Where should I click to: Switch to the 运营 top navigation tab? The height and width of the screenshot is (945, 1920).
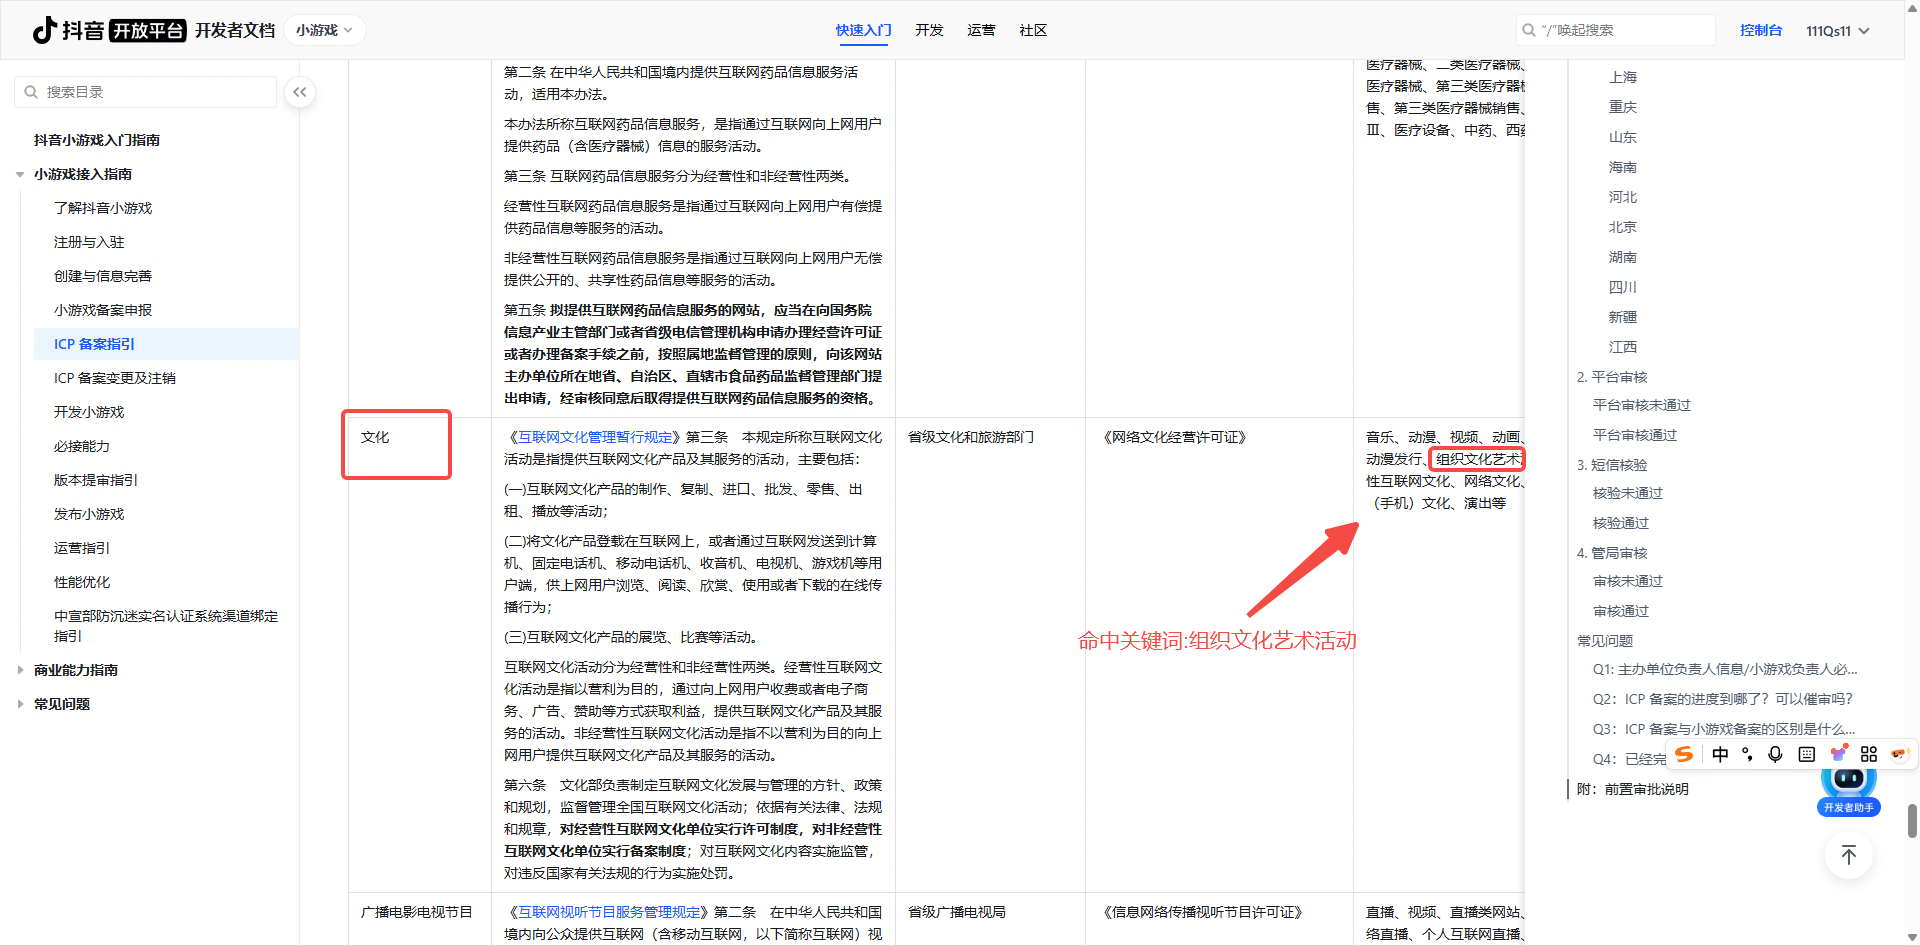click(981, 30)
